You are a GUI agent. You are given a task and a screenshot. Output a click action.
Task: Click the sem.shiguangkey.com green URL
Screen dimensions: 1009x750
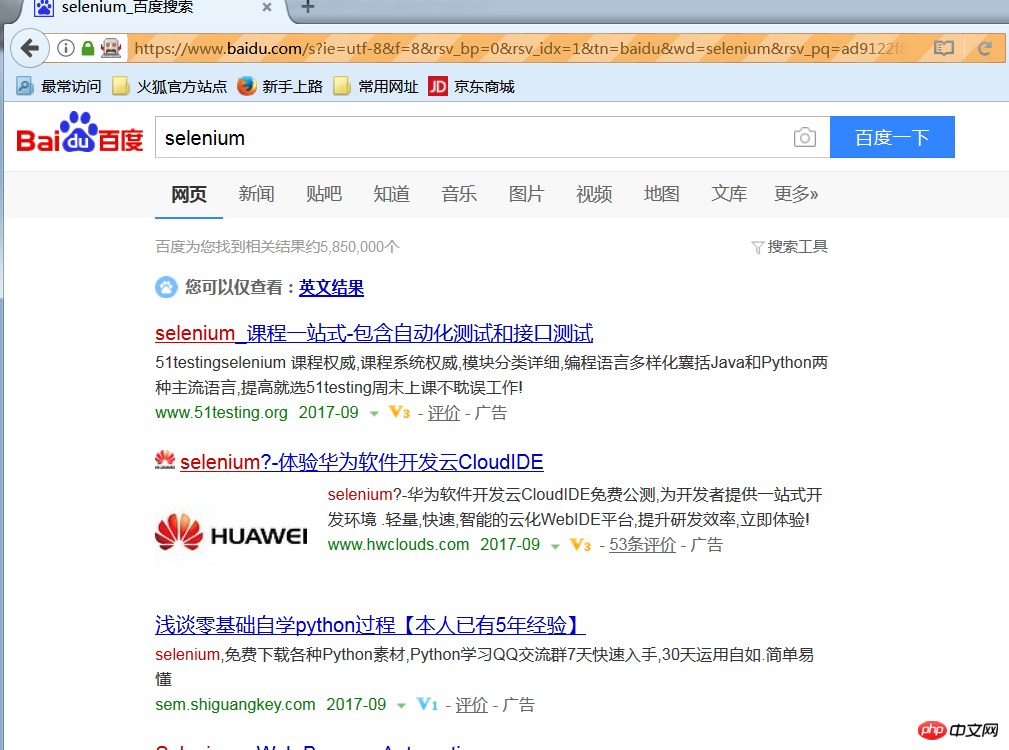235,704
